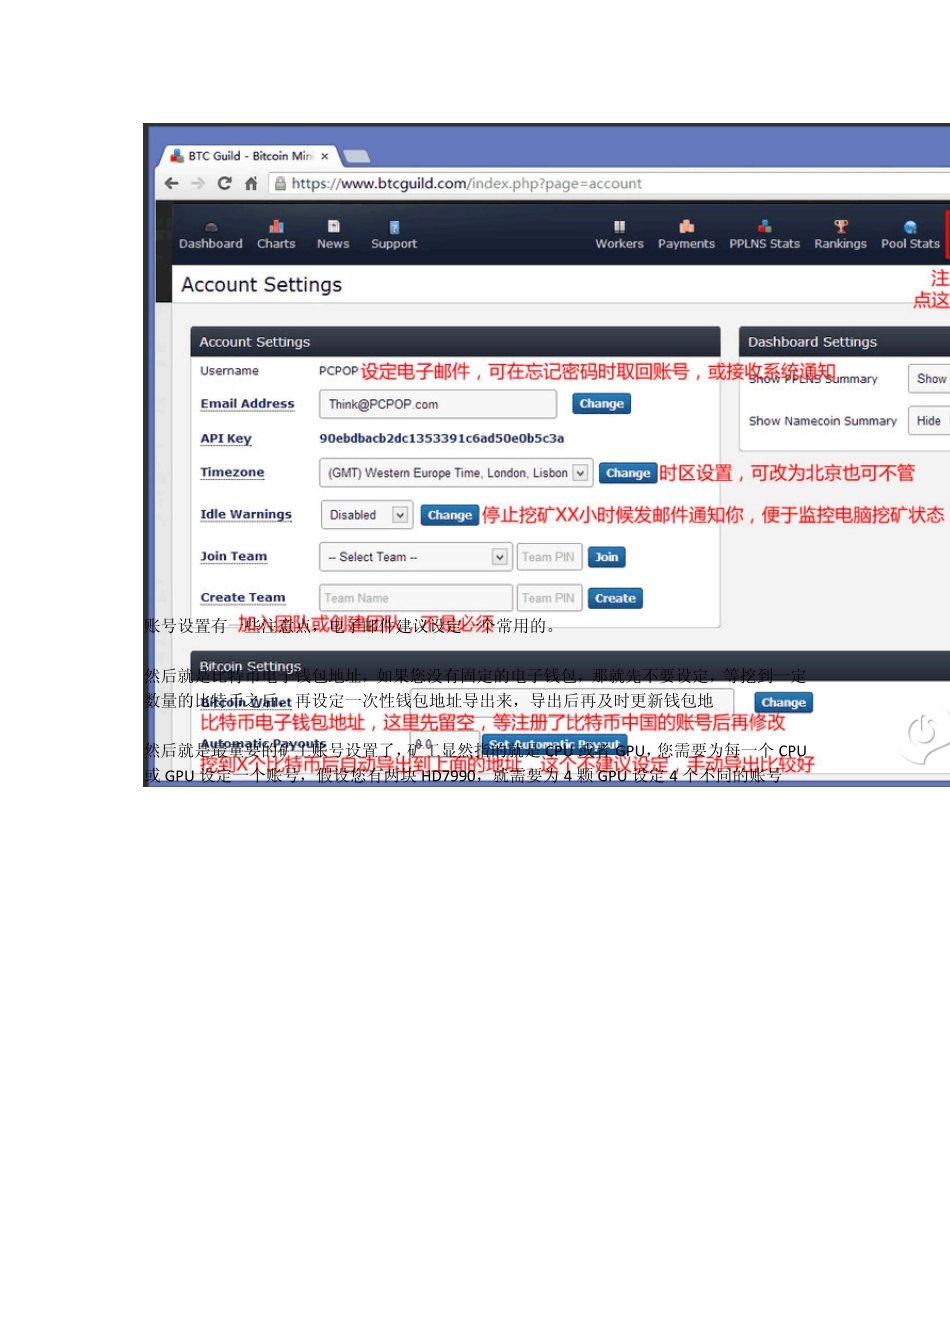Reload the page with refresh icon
This screenshot has width=950, height=1344.
pyautogui.click(x=225, y=184)
